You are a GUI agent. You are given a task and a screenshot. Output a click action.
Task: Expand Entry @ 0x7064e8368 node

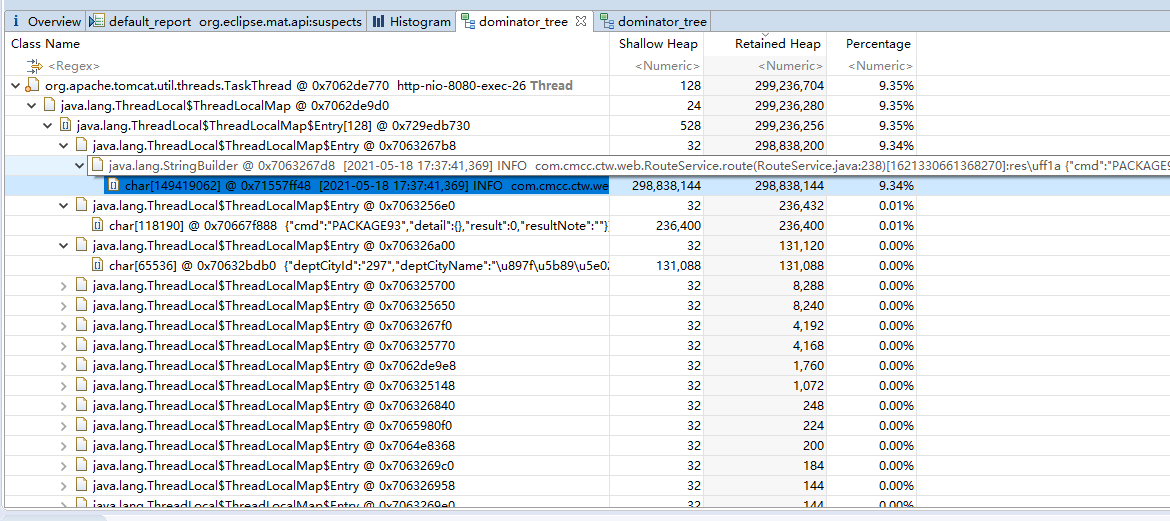click(63, 446)
